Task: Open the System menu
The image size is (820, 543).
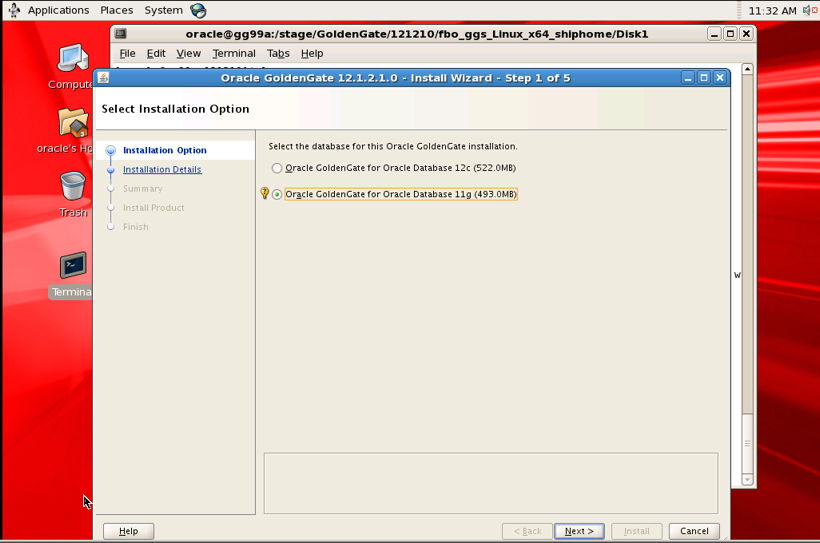Action: (163, 10)
